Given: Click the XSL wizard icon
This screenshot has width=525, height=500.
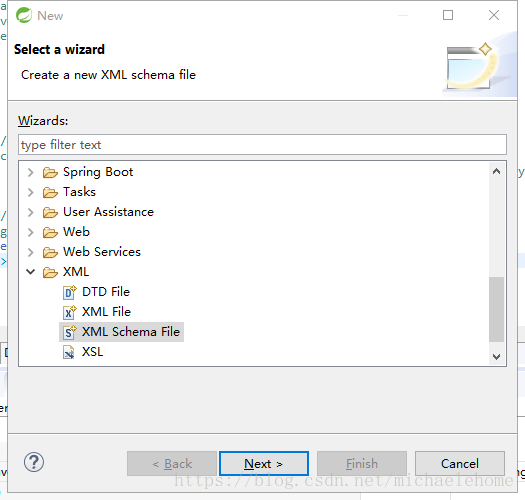Looking at the screenshot, I should point(69,352).
